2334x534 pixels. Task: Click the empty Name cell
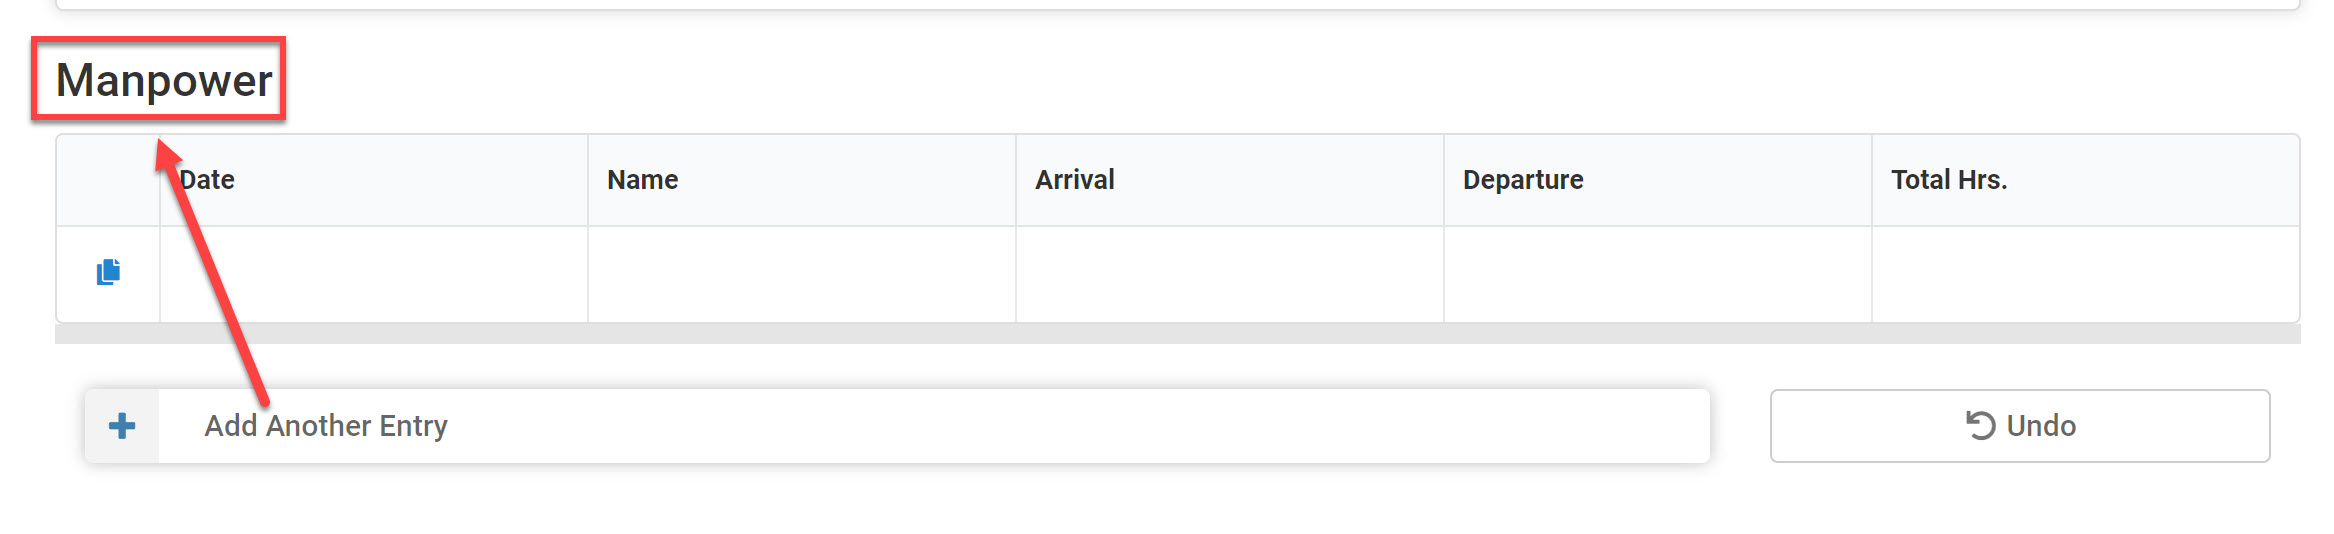click(802, 274)
